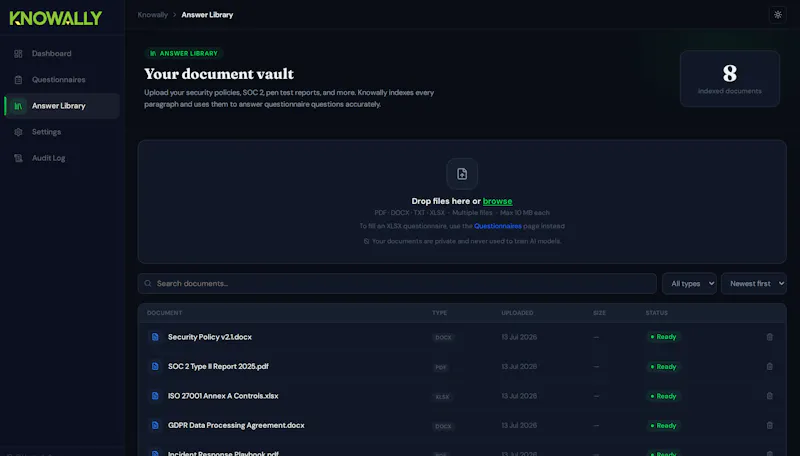Follow the Questionnaires page link

[x=497, y=226]
